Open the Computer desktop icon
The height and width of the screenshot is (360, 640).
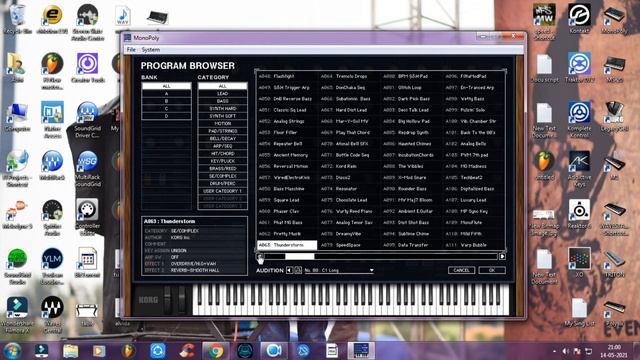coord(17,118)
